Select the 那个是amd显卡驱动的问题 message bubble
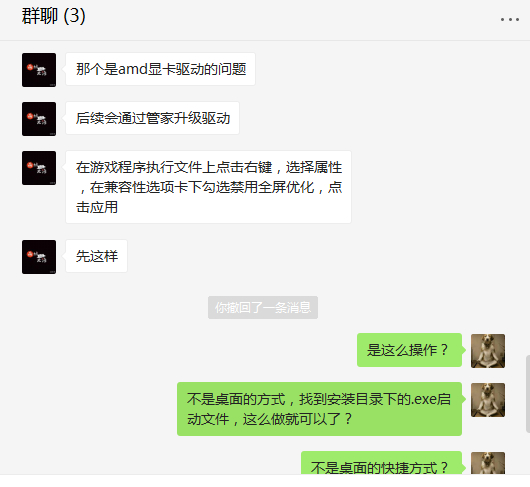Screen dimensions: 530x487 160,69
